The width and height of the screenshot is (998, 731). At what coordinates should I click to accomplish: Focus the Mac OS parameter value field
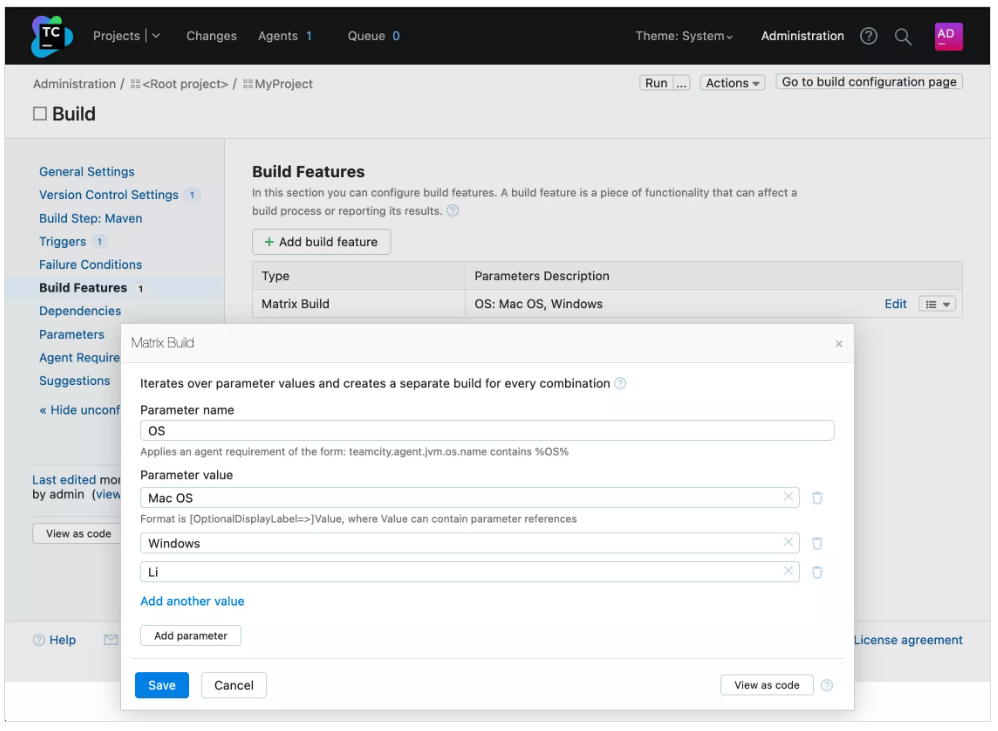[x=470, y=498]
